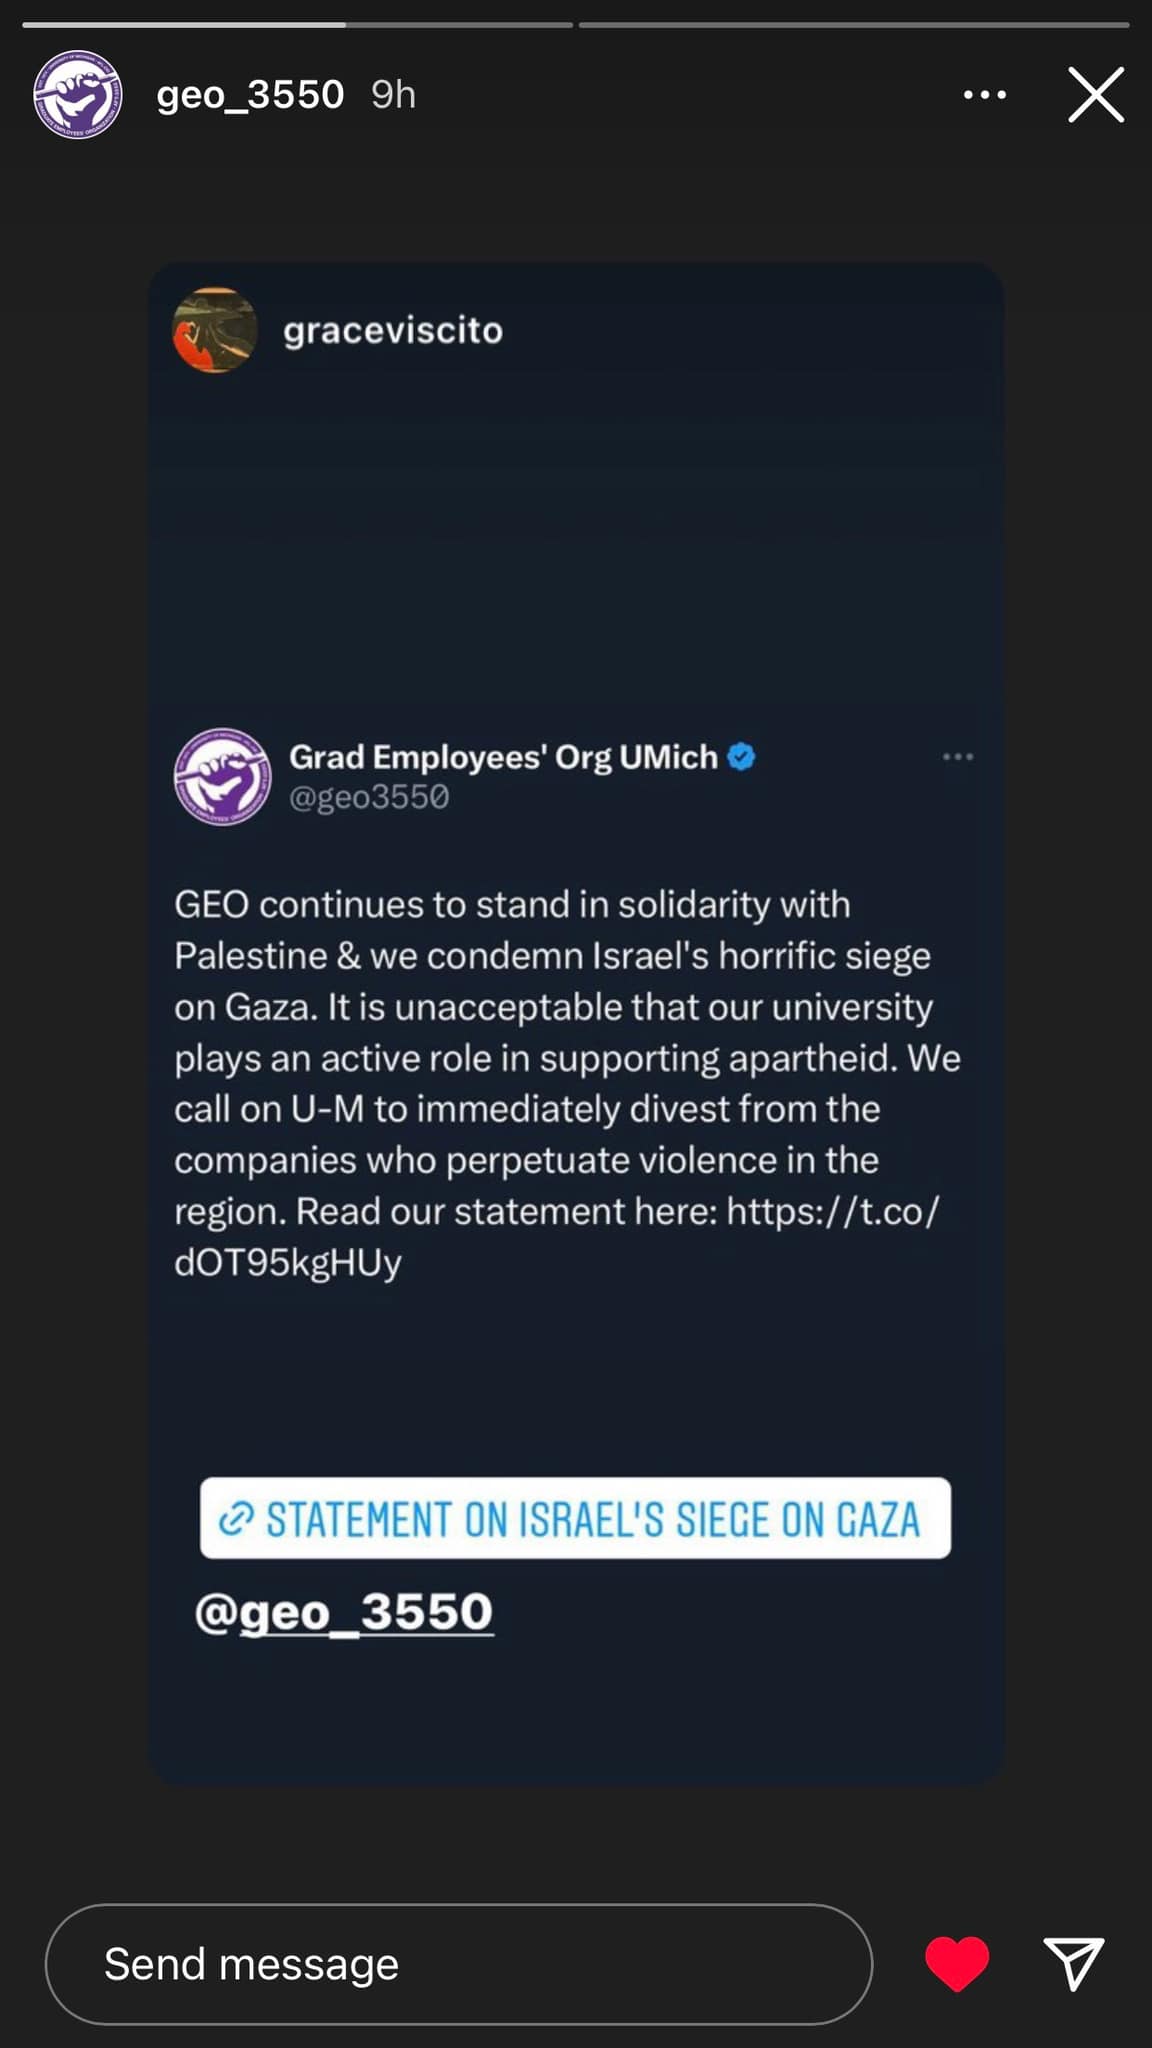Open the tweet's three-dot overflow menu
Screen dimensions: 1152x2048
[x=957, y=757]
